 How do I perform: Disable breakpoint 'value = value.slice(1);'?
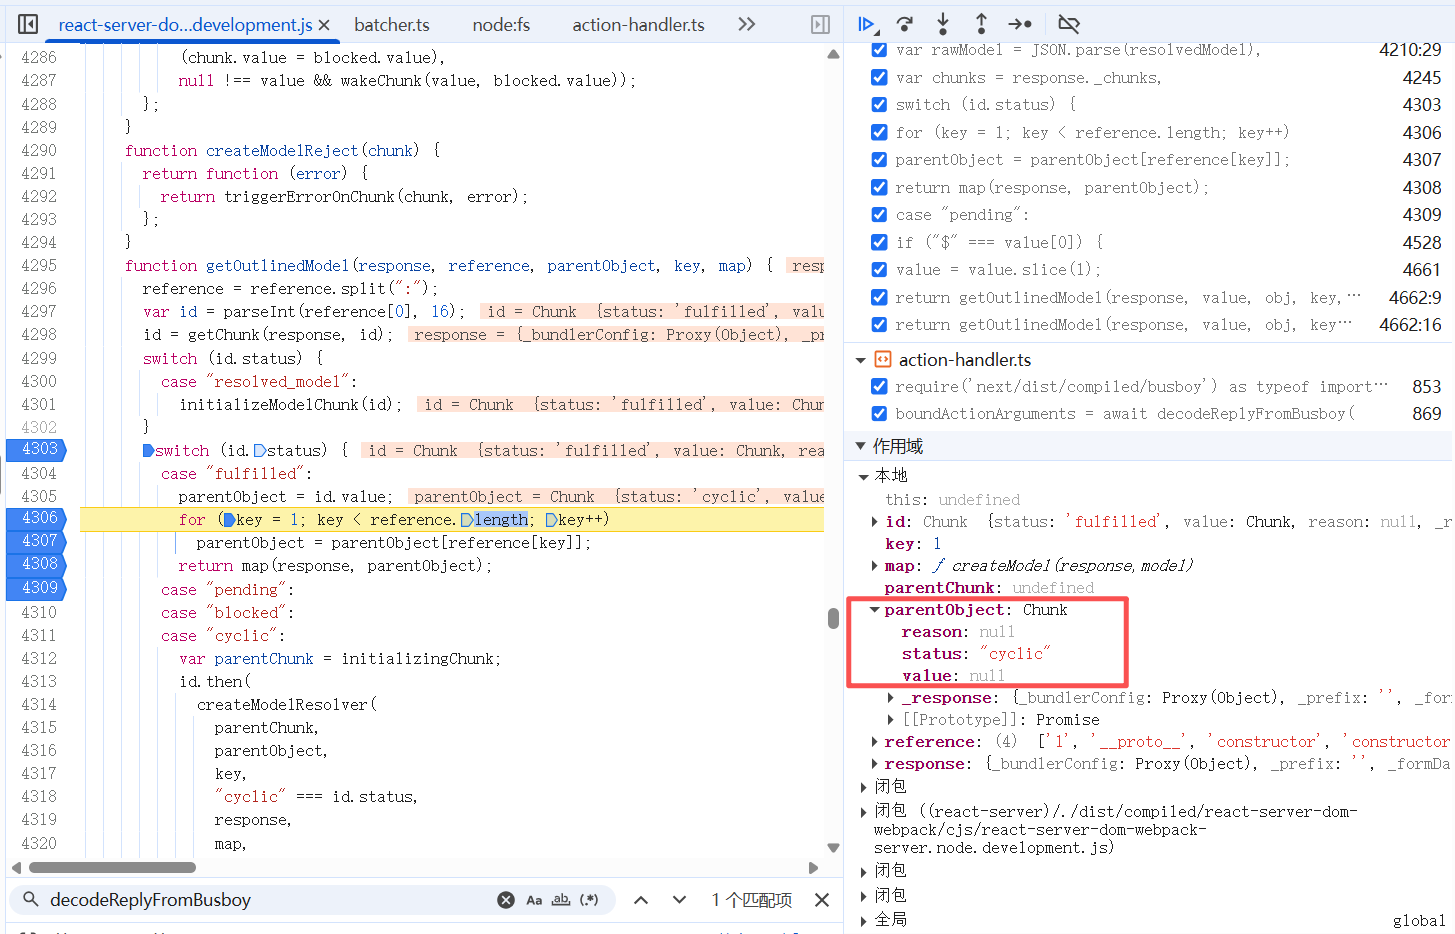(879, 269)
